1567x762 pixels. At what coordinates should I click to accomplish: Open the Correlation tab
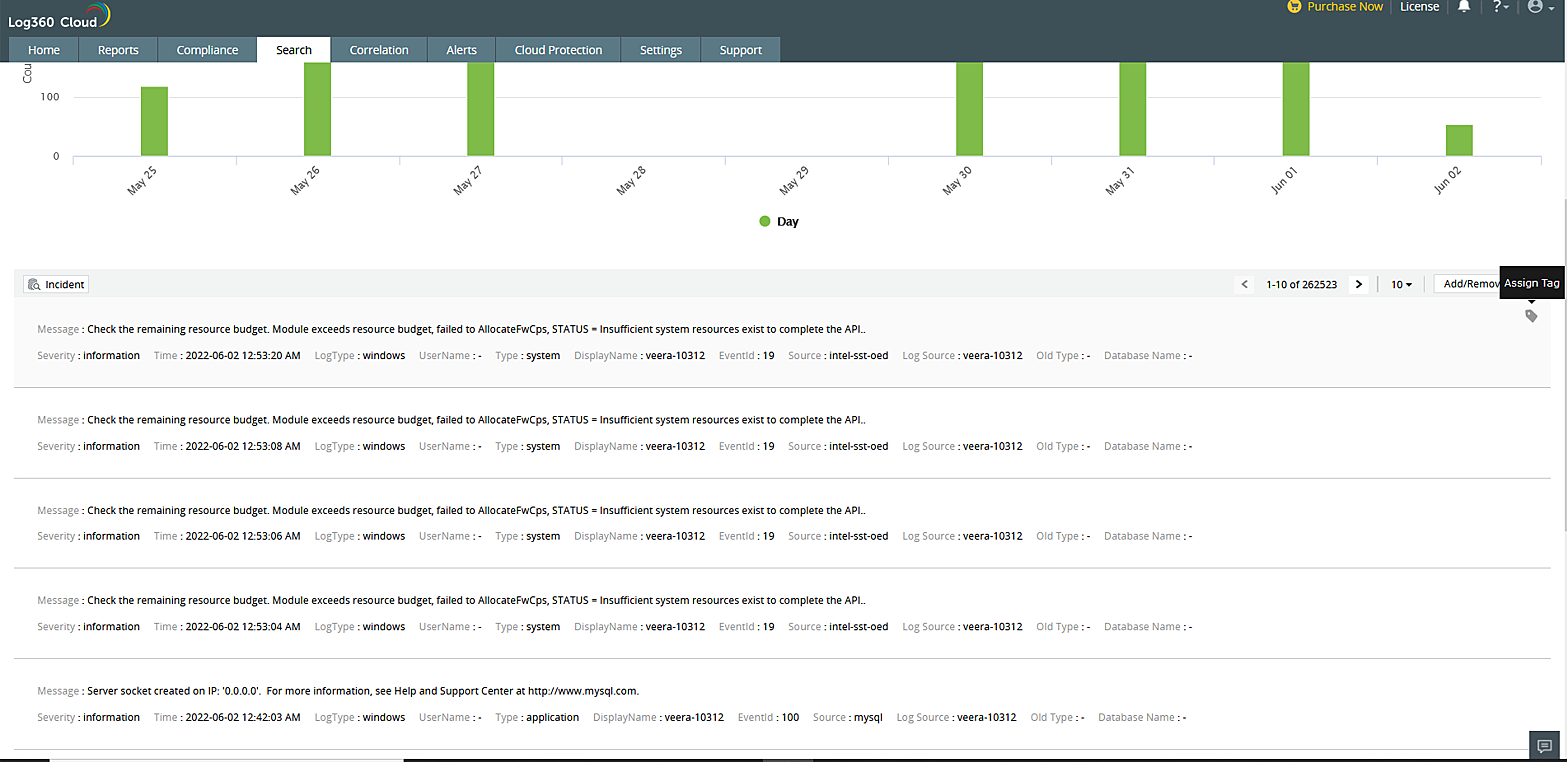point(379,50)
